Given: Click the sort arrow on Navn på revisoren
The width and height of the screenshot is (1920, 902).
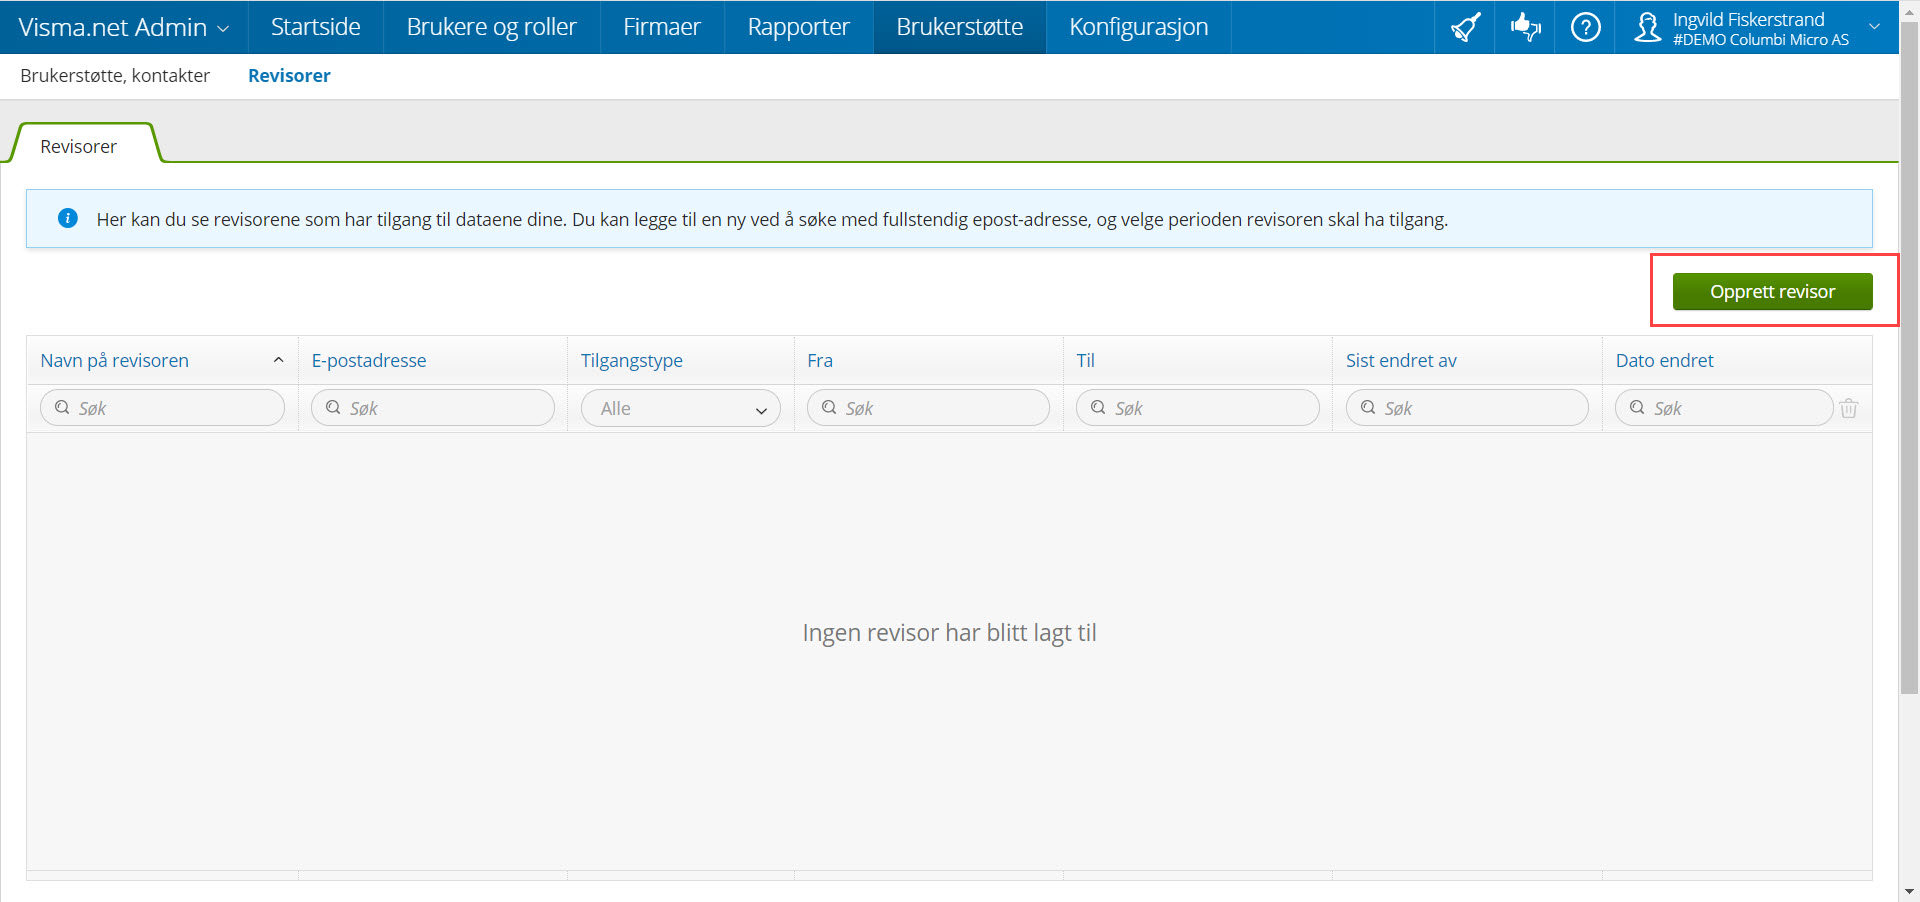Looking at the screenshot, I should (x=279, y=360).
